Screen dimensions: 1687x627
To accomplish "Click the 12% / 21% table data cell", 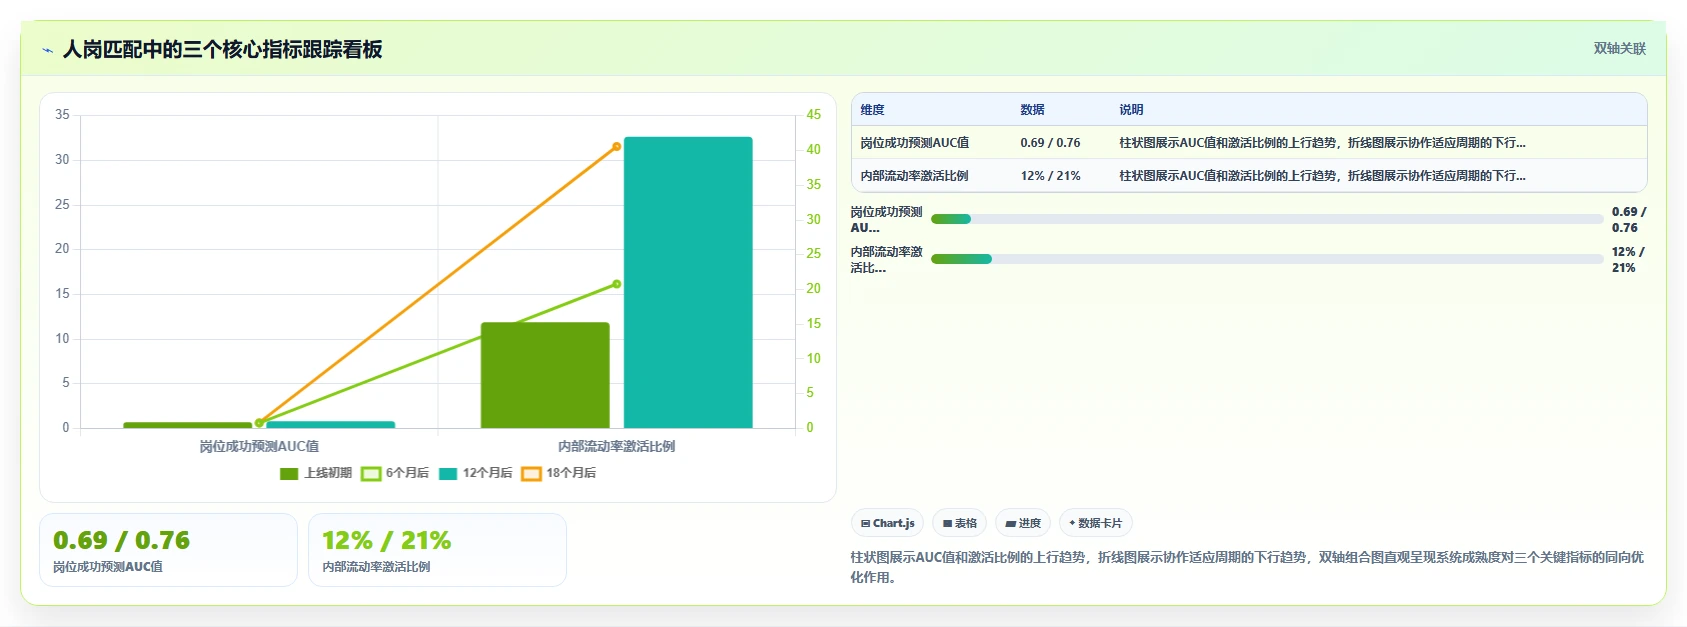I will (1050, 176).
